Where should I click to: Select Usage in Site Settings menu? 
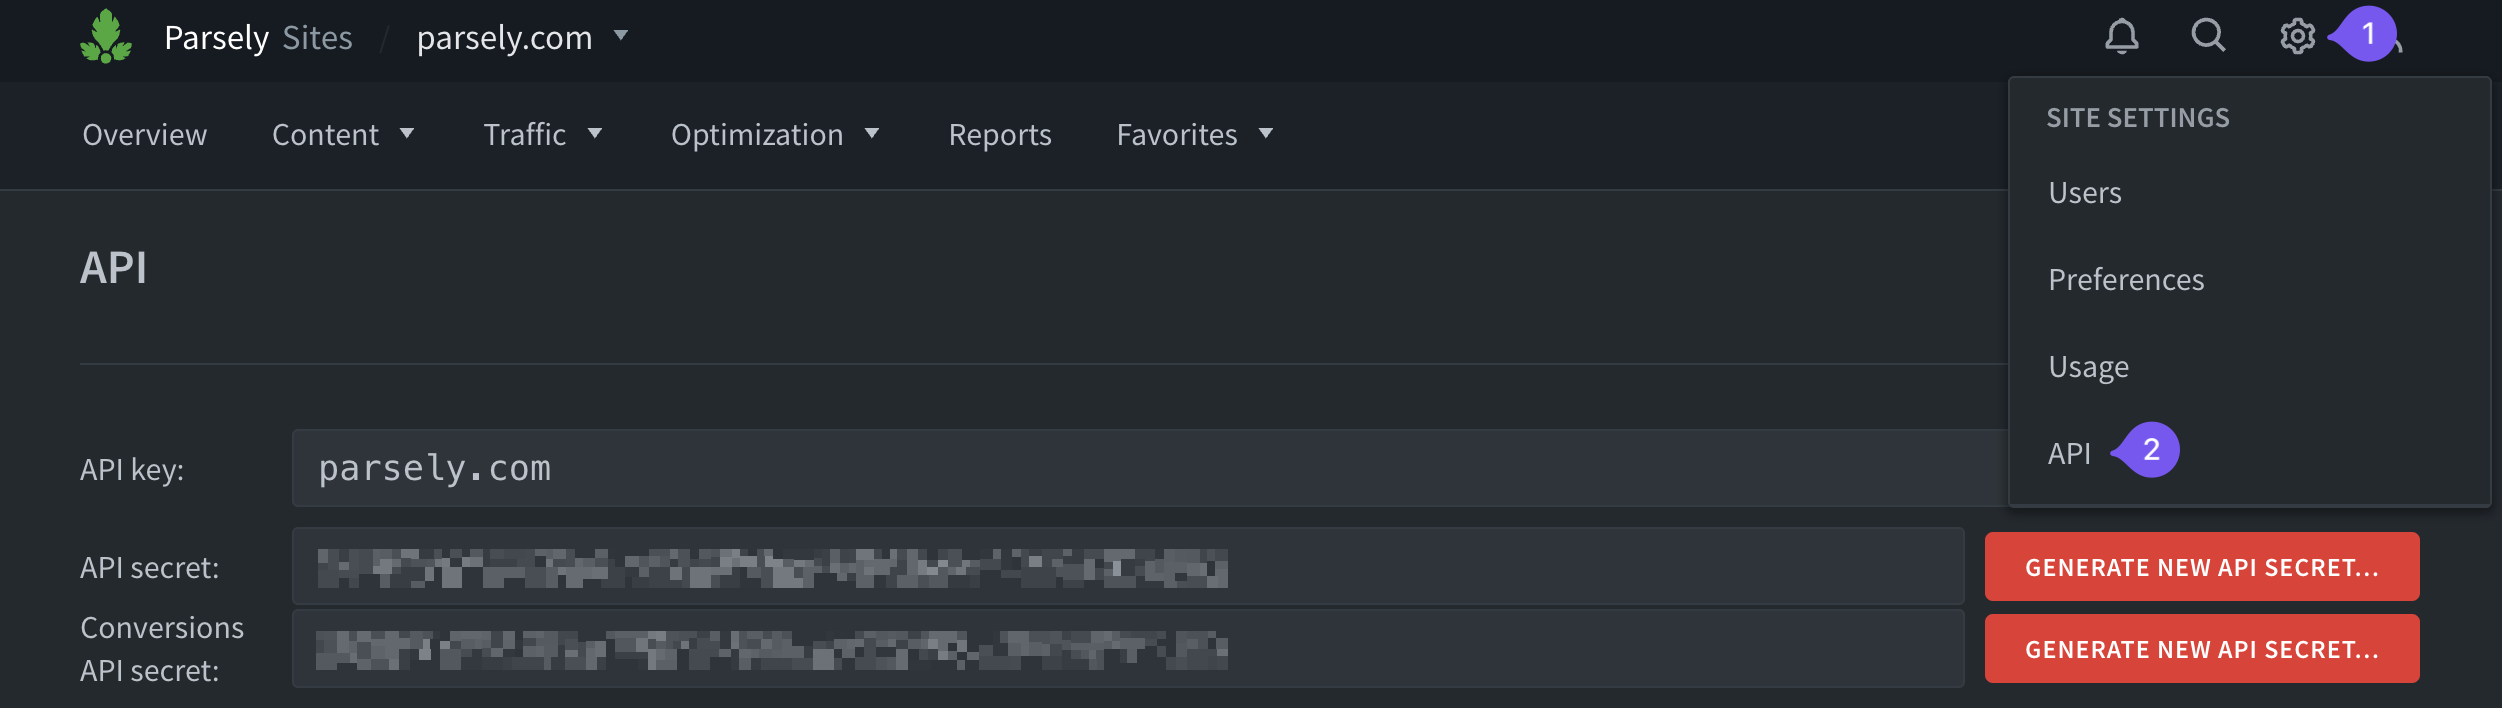click(x=2088, y=367)
